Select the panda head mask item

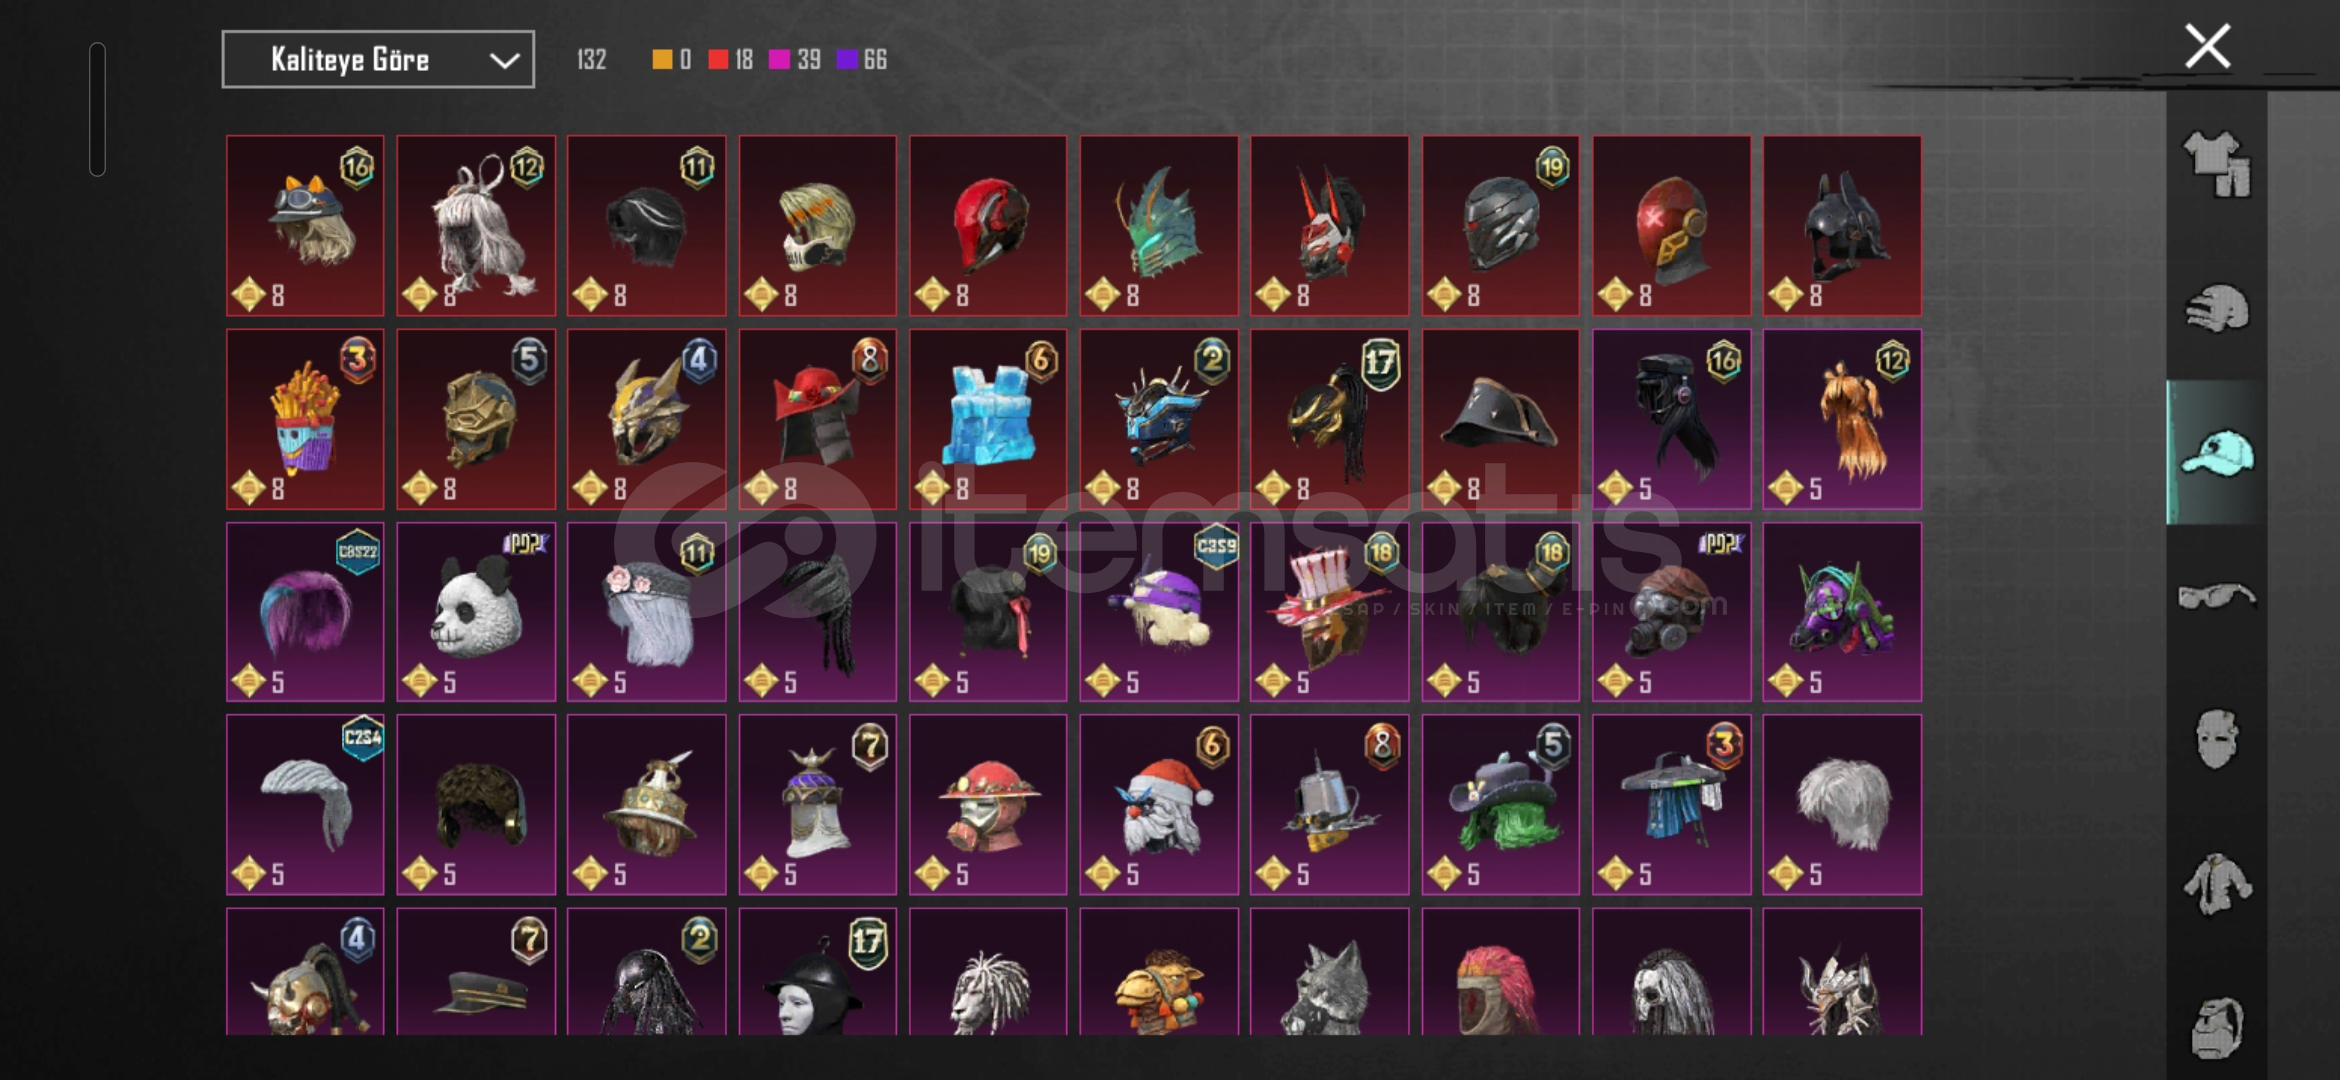[x=476, y=611]
